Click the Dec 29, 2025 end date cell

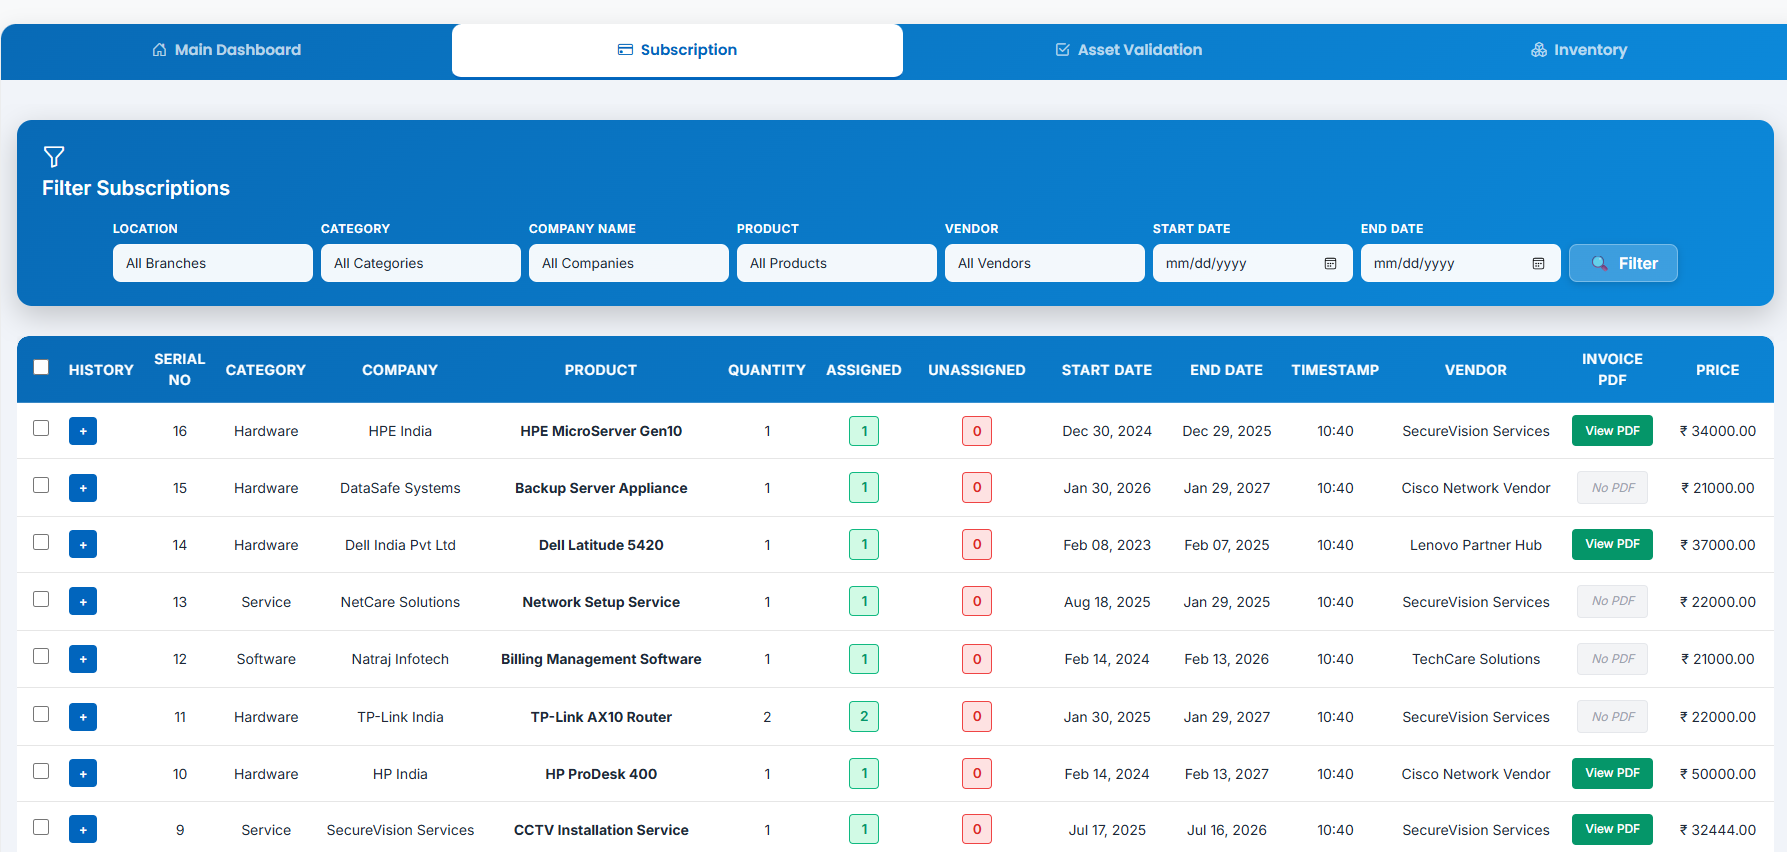(x=1227, y=431)
